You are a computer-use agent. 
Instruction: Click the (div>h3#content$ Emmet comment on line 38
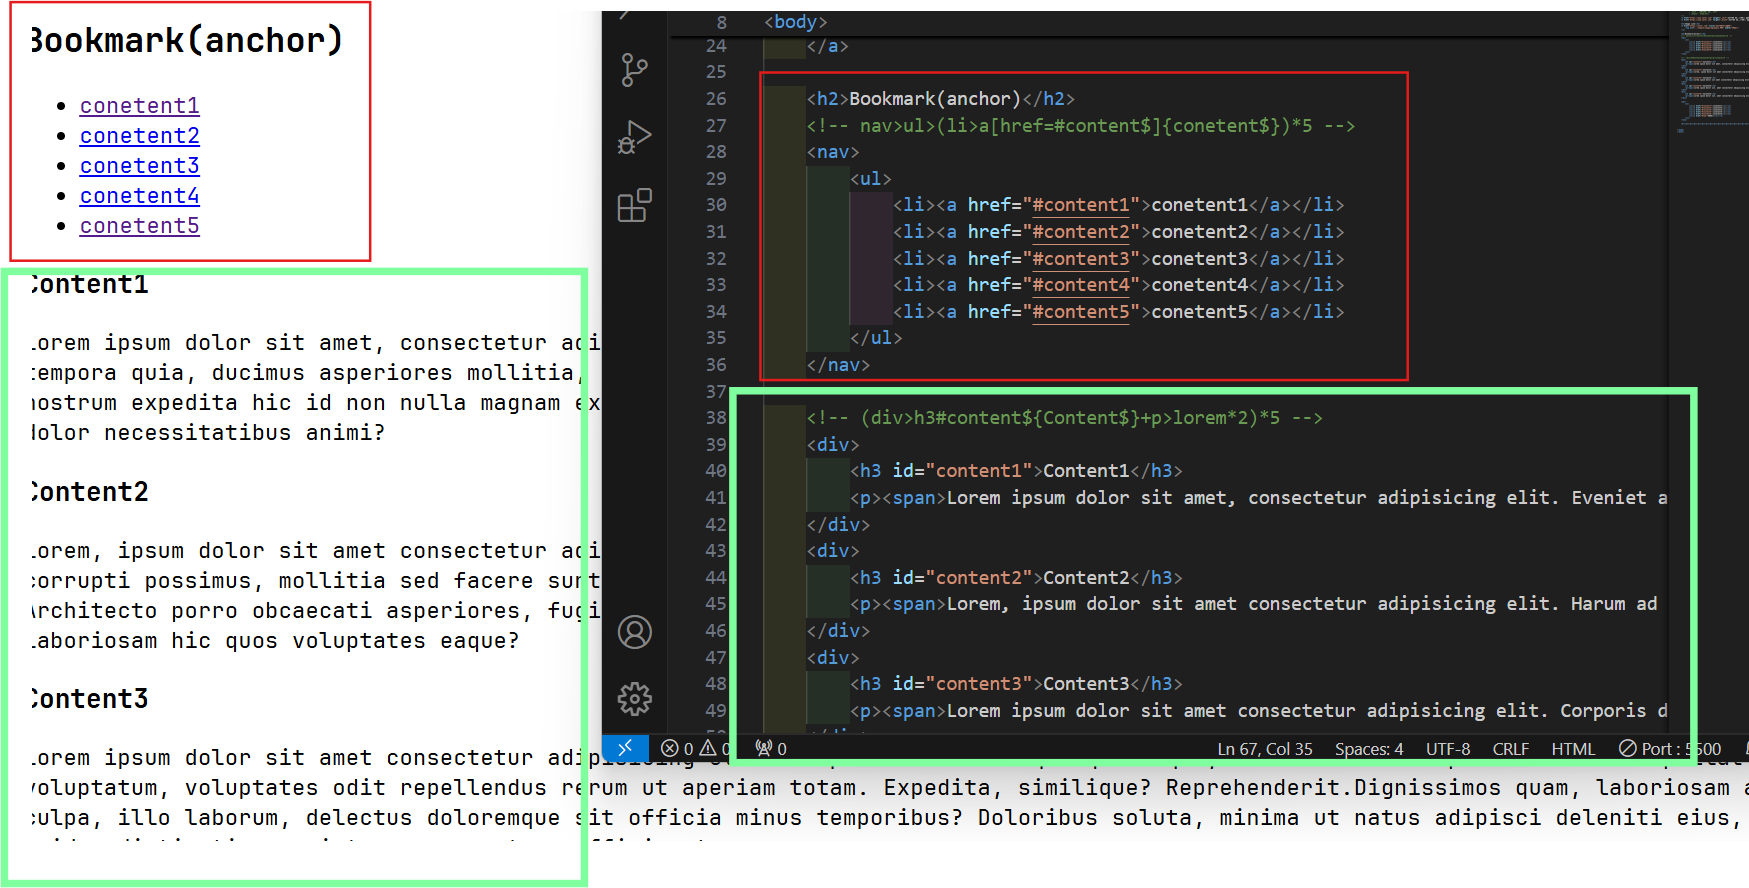[1064, 418]
